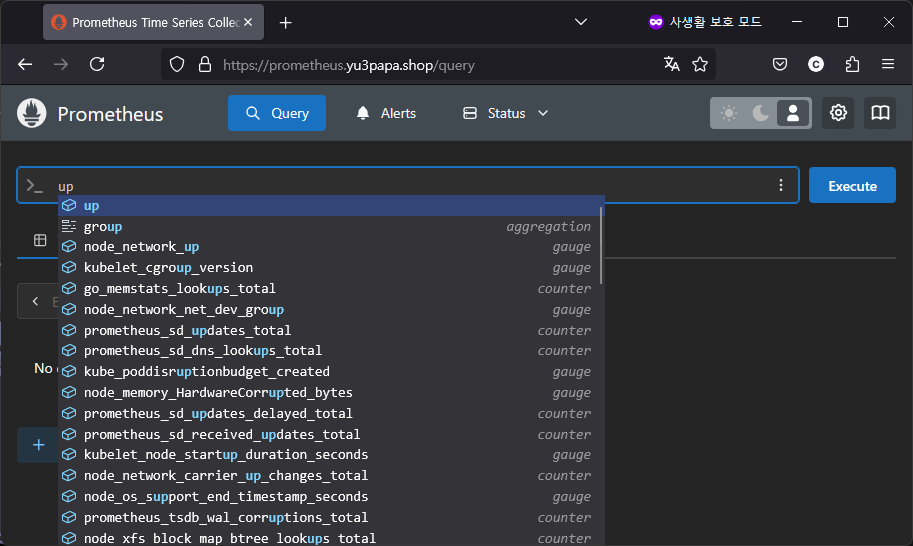Pick node_network_carrier_up_changes_total suggestion
913x546 pixels.
[331, 476]
